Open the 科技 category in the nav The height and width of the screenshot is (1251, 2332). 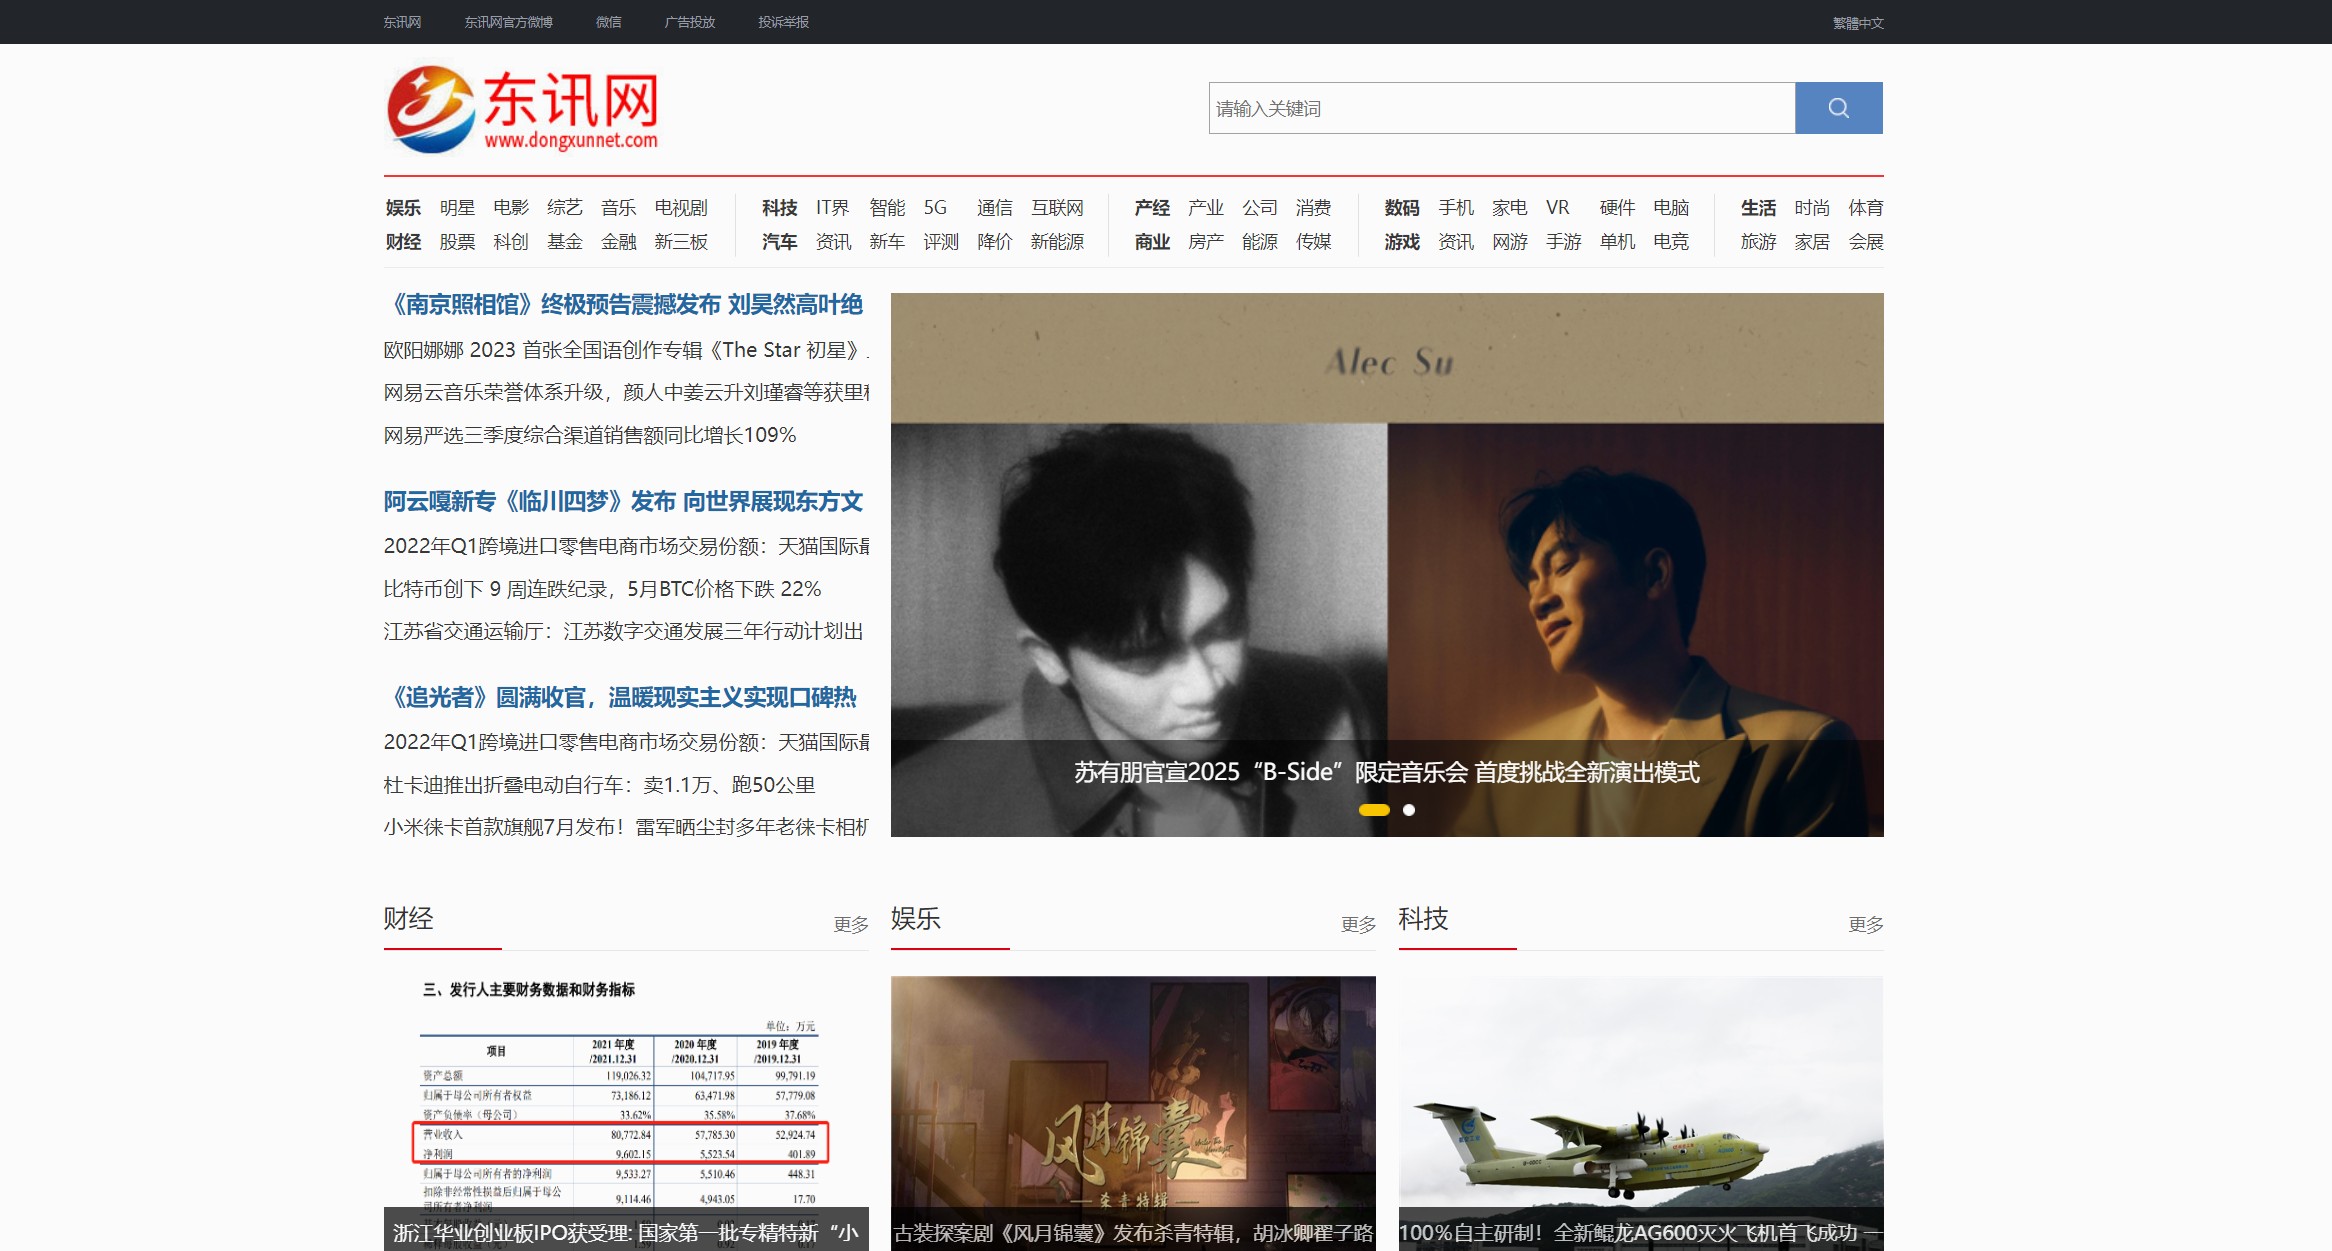click(780, 207)
